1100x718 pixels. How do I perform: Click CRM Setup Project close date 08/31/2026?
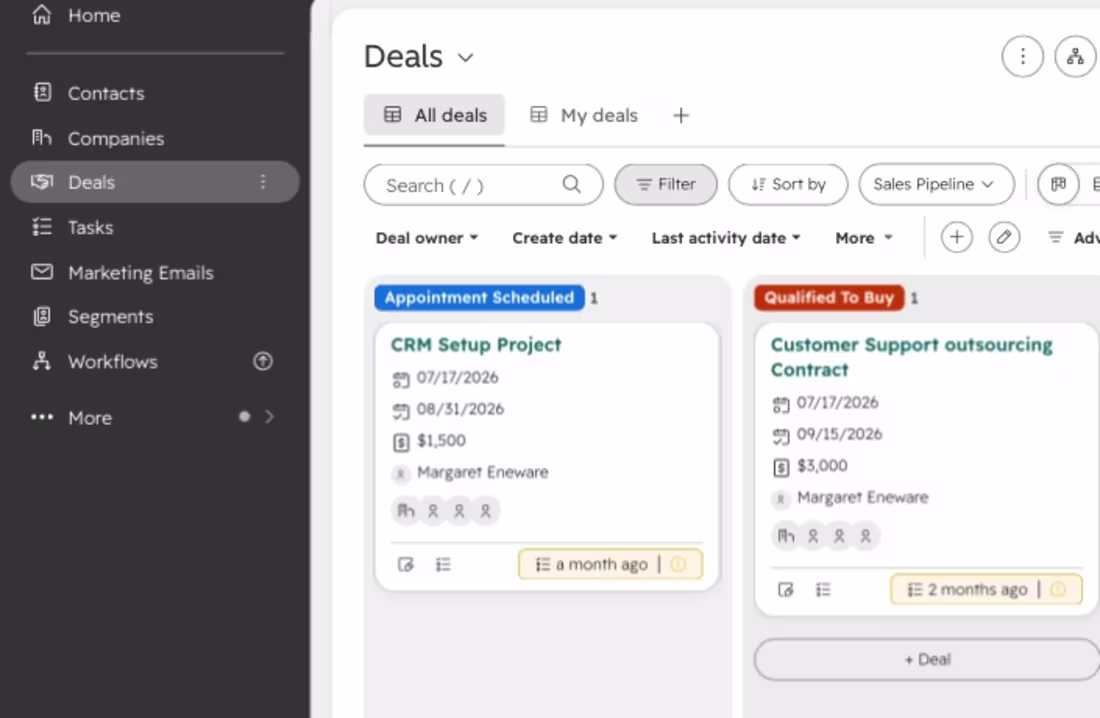[x=460, y=409]
